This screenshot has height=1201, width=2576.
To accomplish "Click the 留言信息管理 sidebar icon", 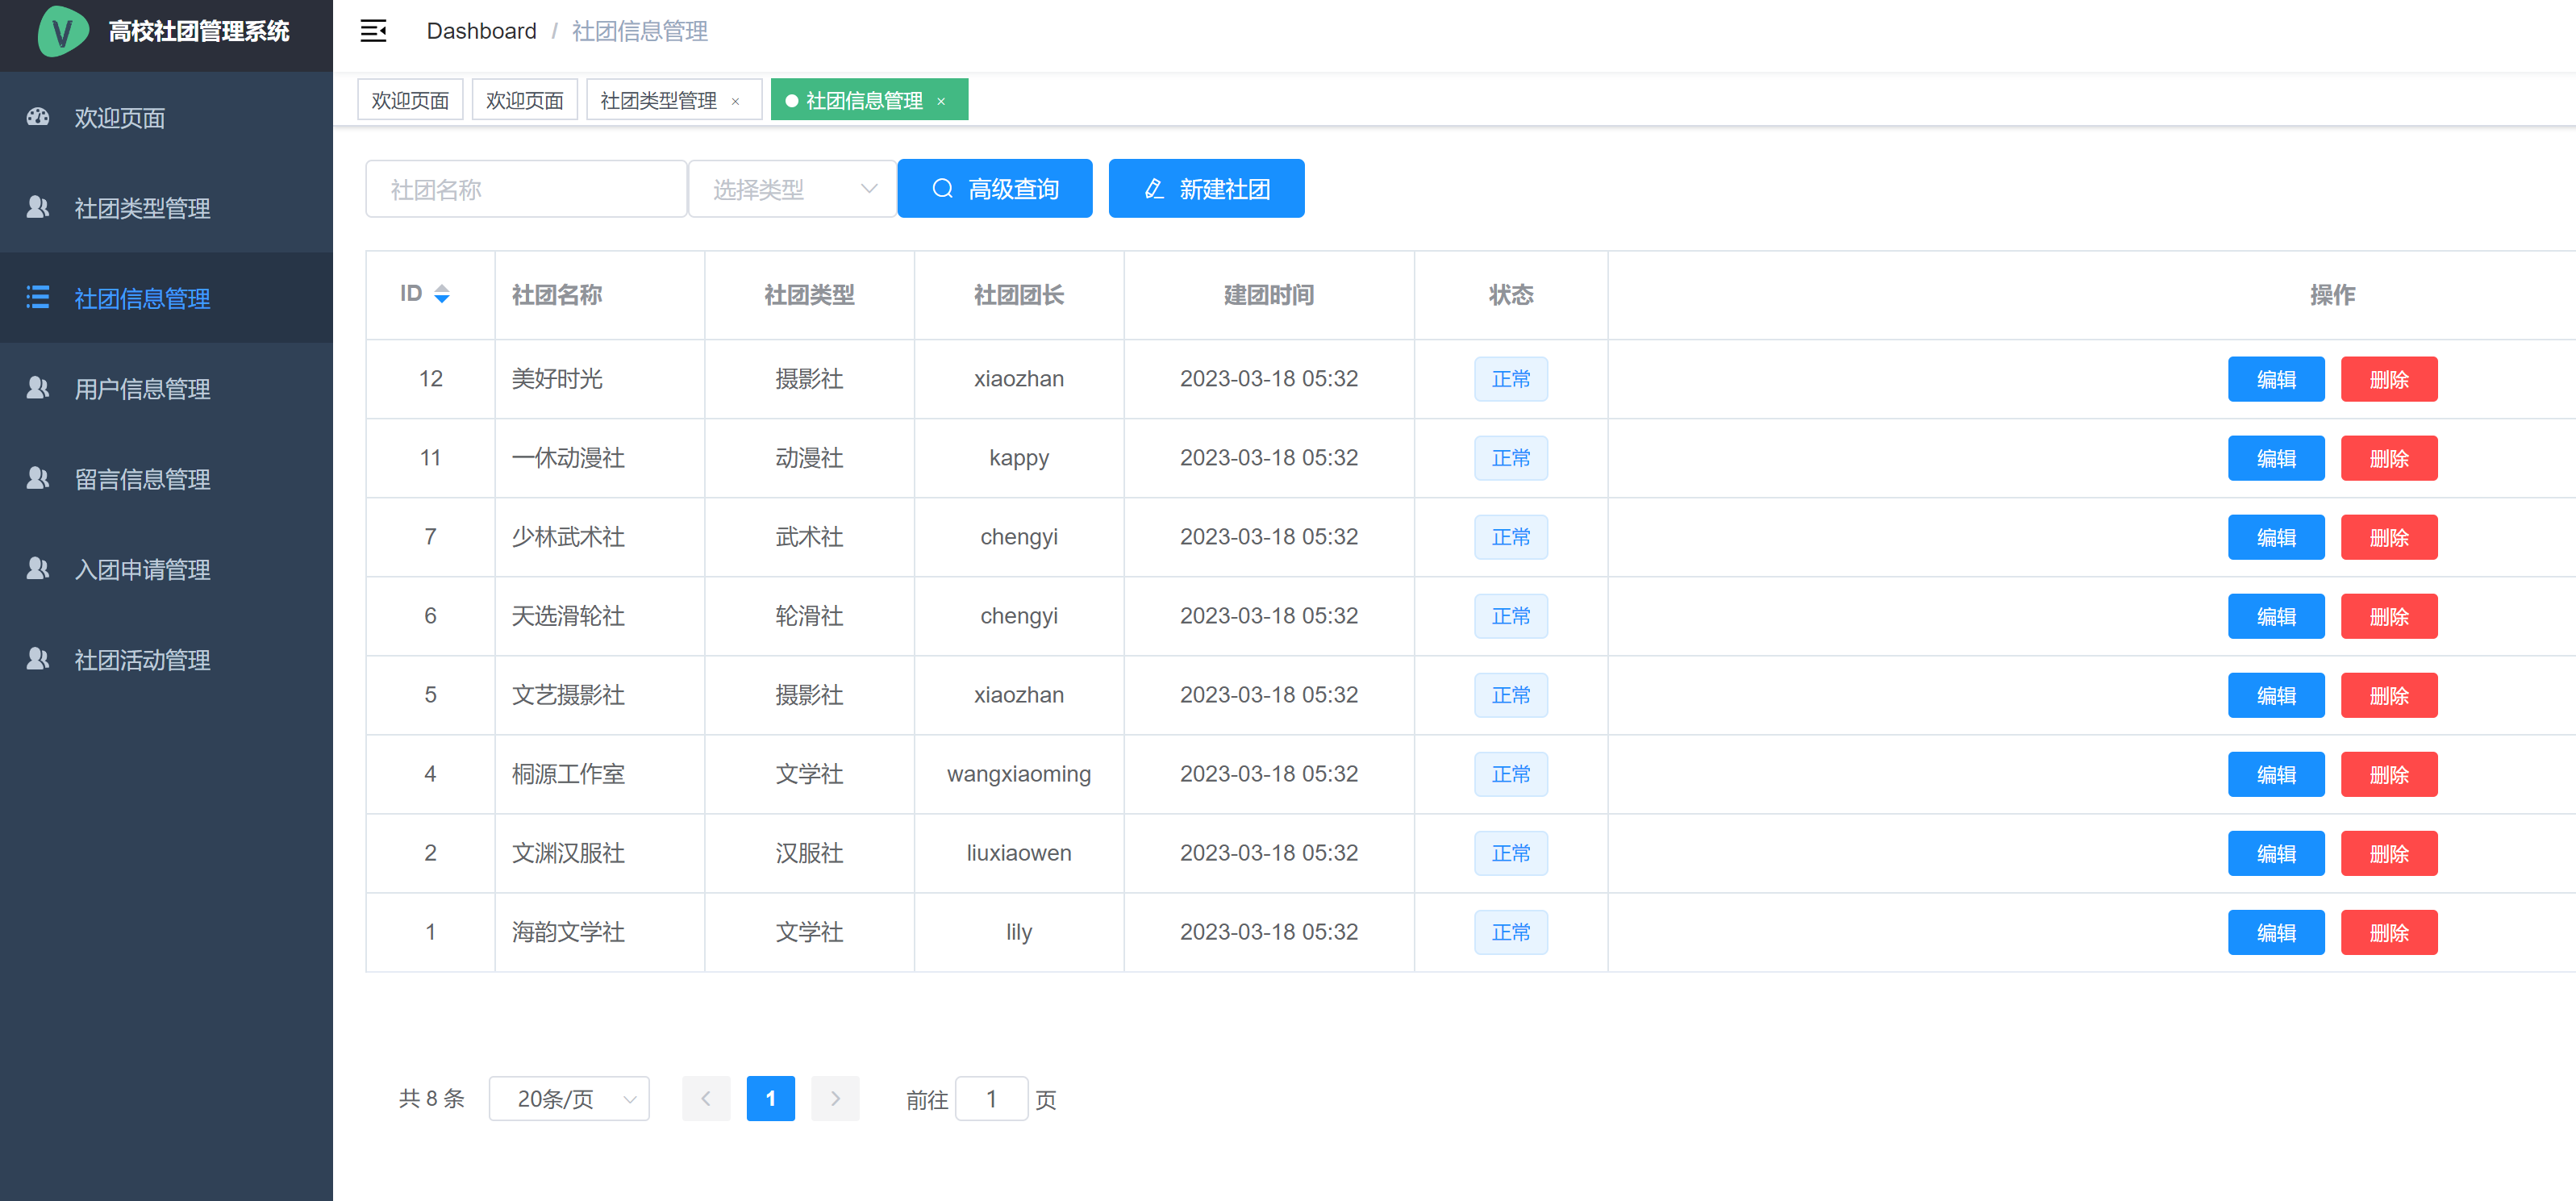I will 37,478.
